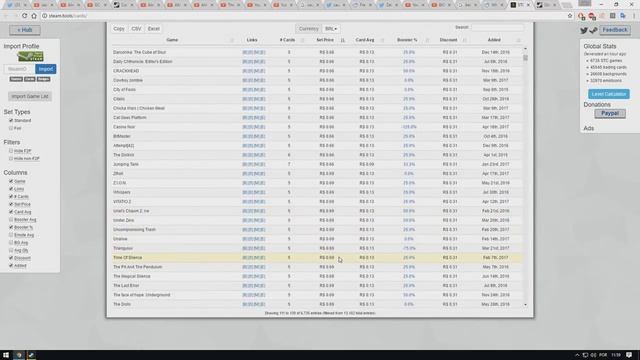Toggle Set Price column checkbox

[11, 204]
